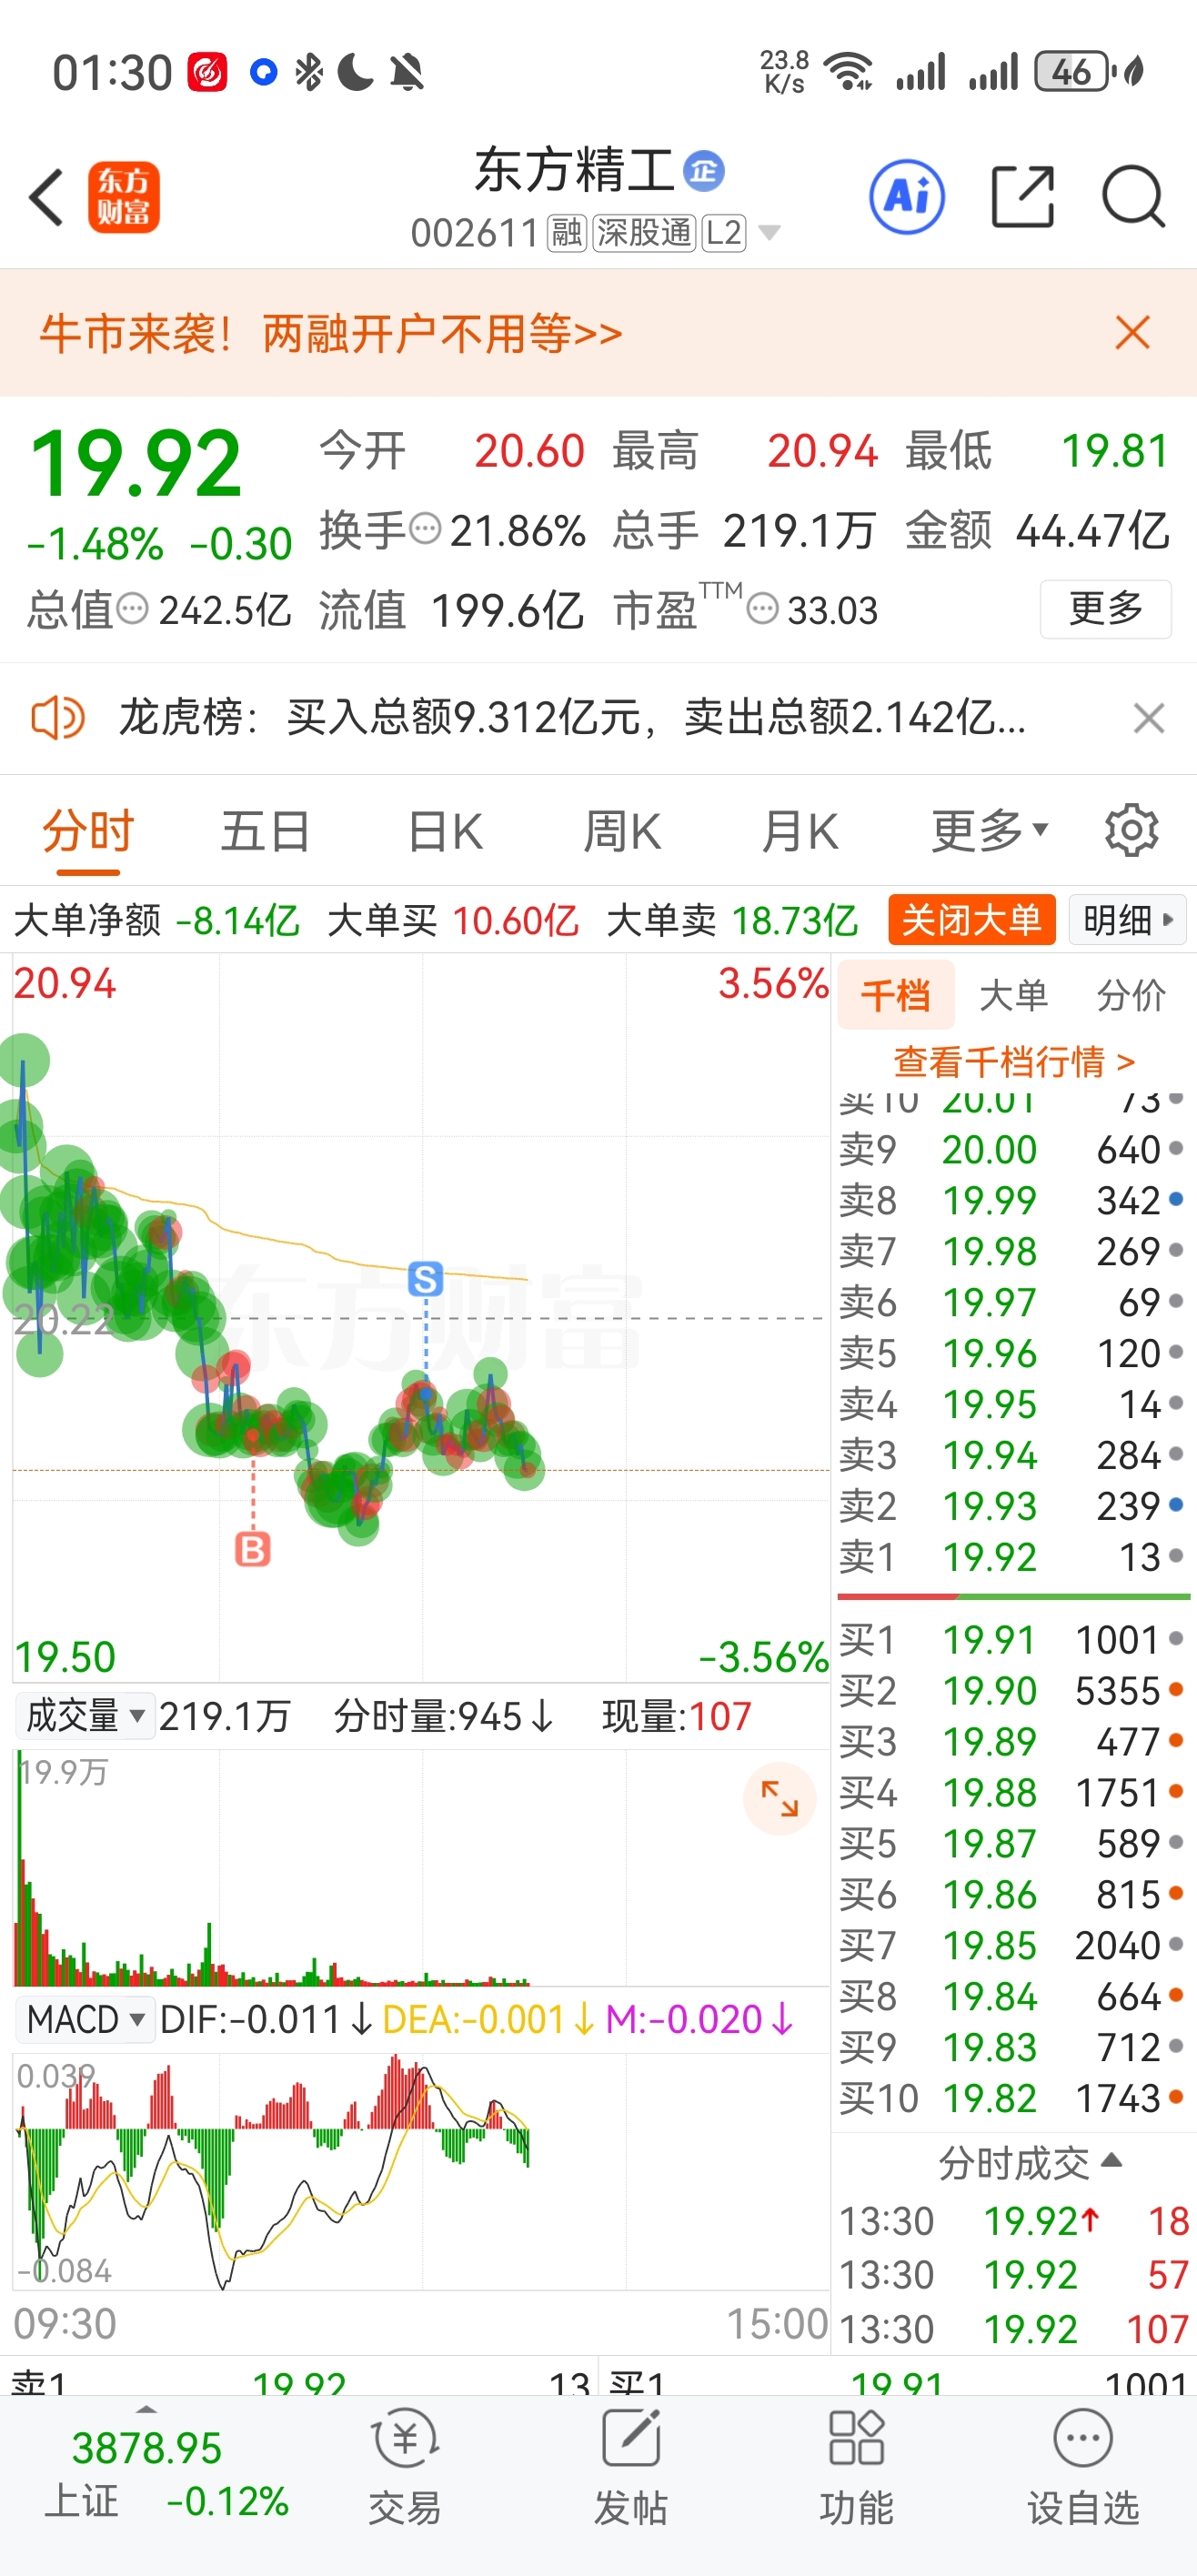Select the 分时 chart tab
Screen dimensions: 1197x2576
88,831
